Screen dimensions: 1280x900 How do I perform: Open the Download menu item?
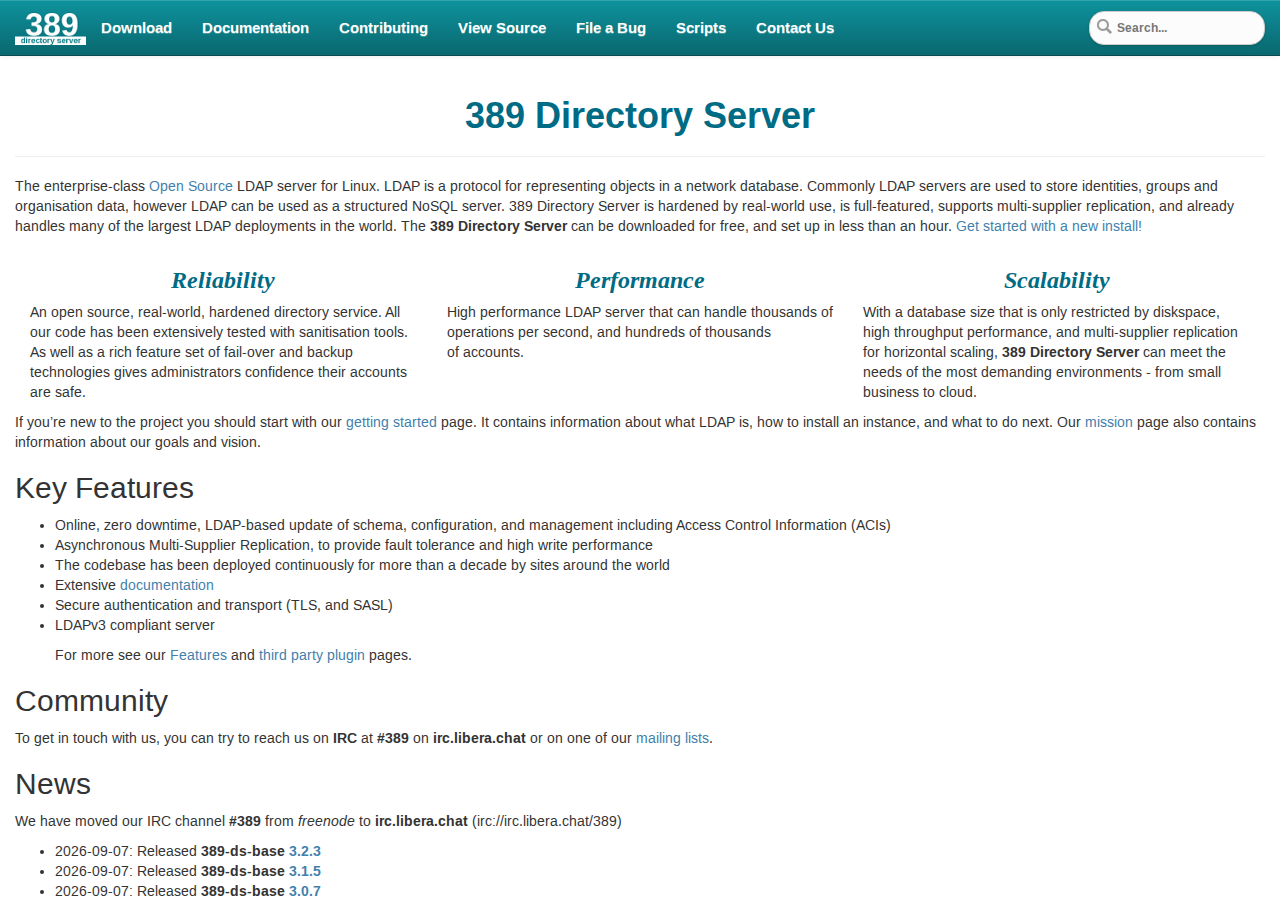tap(136, 28)
